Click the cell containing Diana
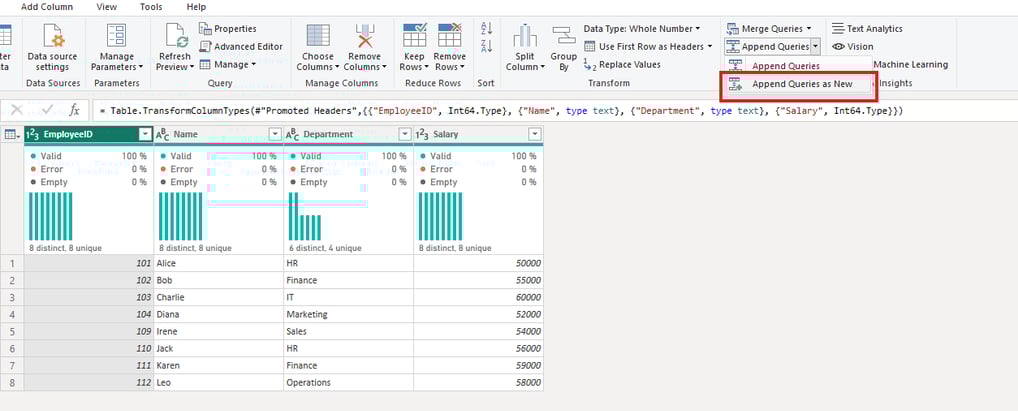Image resolution: width=1018 pixels, height=411 pixels. (x=218, y=314)
